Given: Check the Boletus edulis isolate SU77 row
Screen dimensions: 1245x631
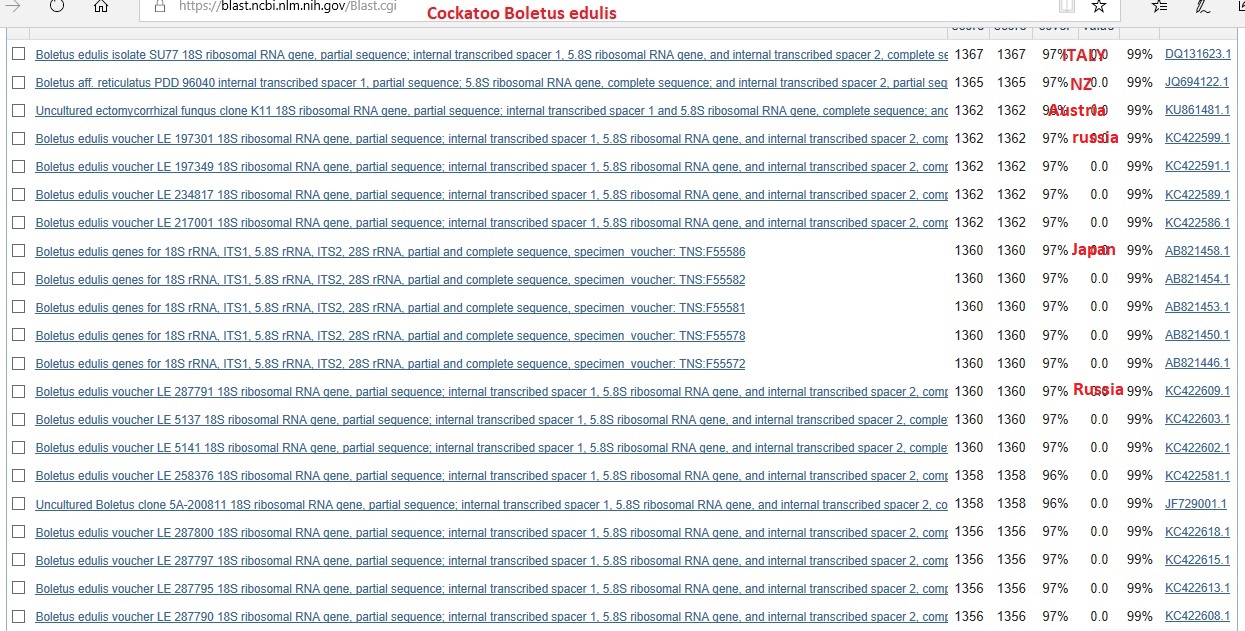Looking at the screenshot, I should [18, 54].
